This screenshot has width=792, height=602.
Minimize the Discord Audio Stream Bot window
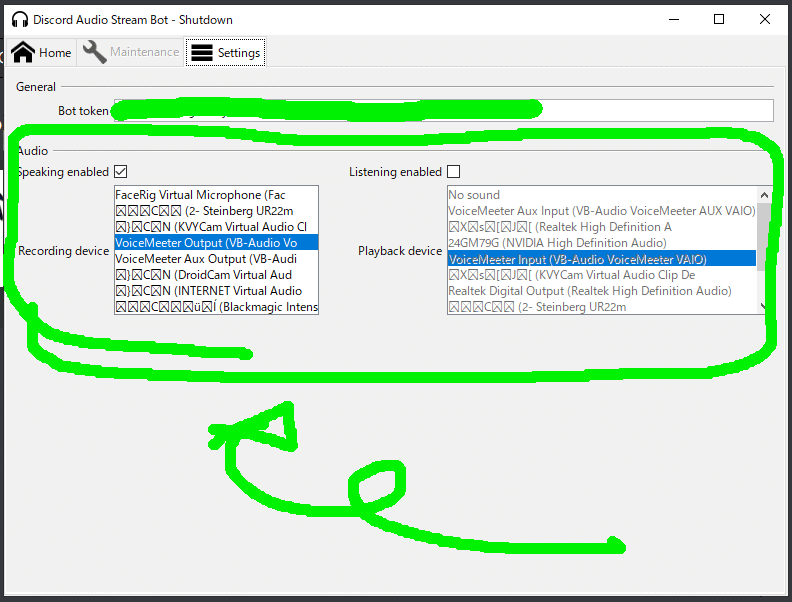click(674, 20)
